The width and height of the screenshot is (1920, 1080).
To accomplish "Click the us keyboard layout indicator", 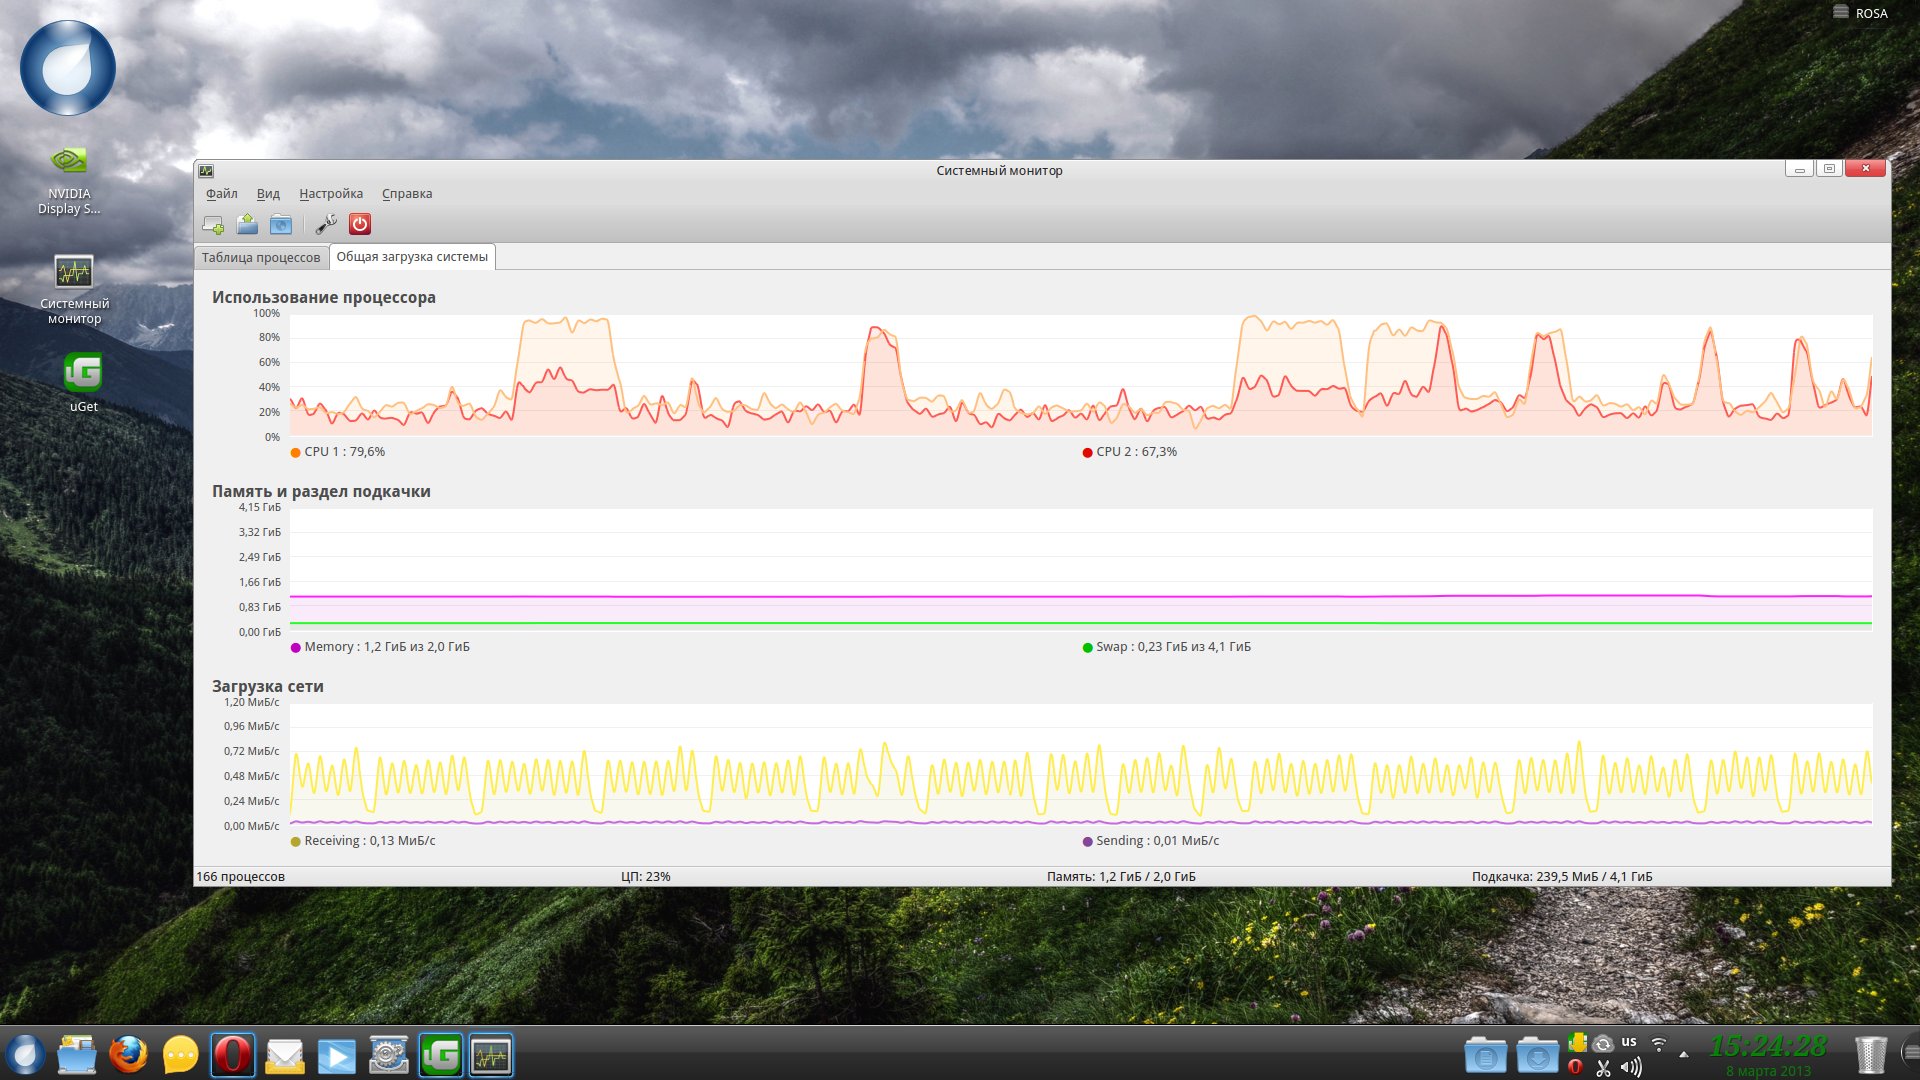I will point(1629,1042).
